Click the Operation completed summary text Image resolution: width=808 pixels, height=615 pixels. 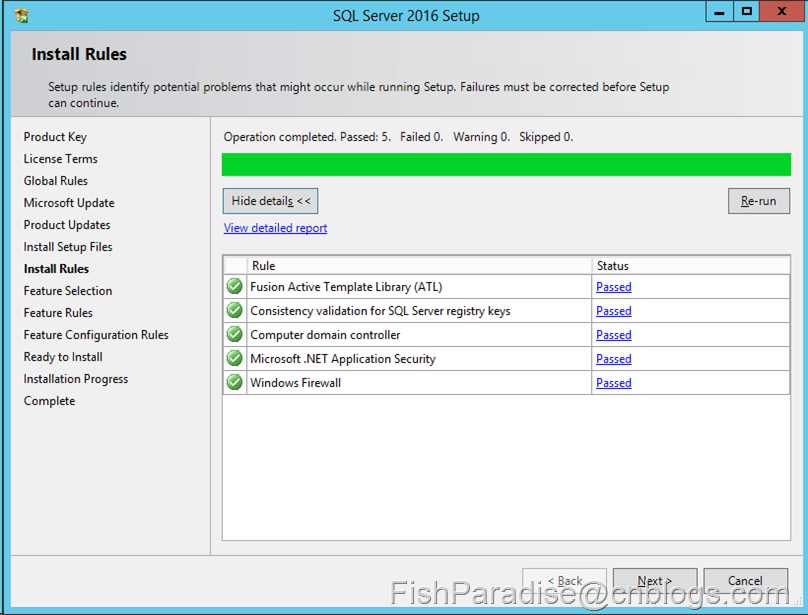398,137
